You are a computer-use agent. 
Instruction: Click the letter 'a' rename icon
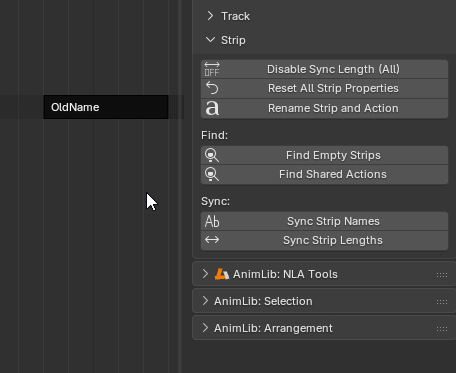pos(212,108)
